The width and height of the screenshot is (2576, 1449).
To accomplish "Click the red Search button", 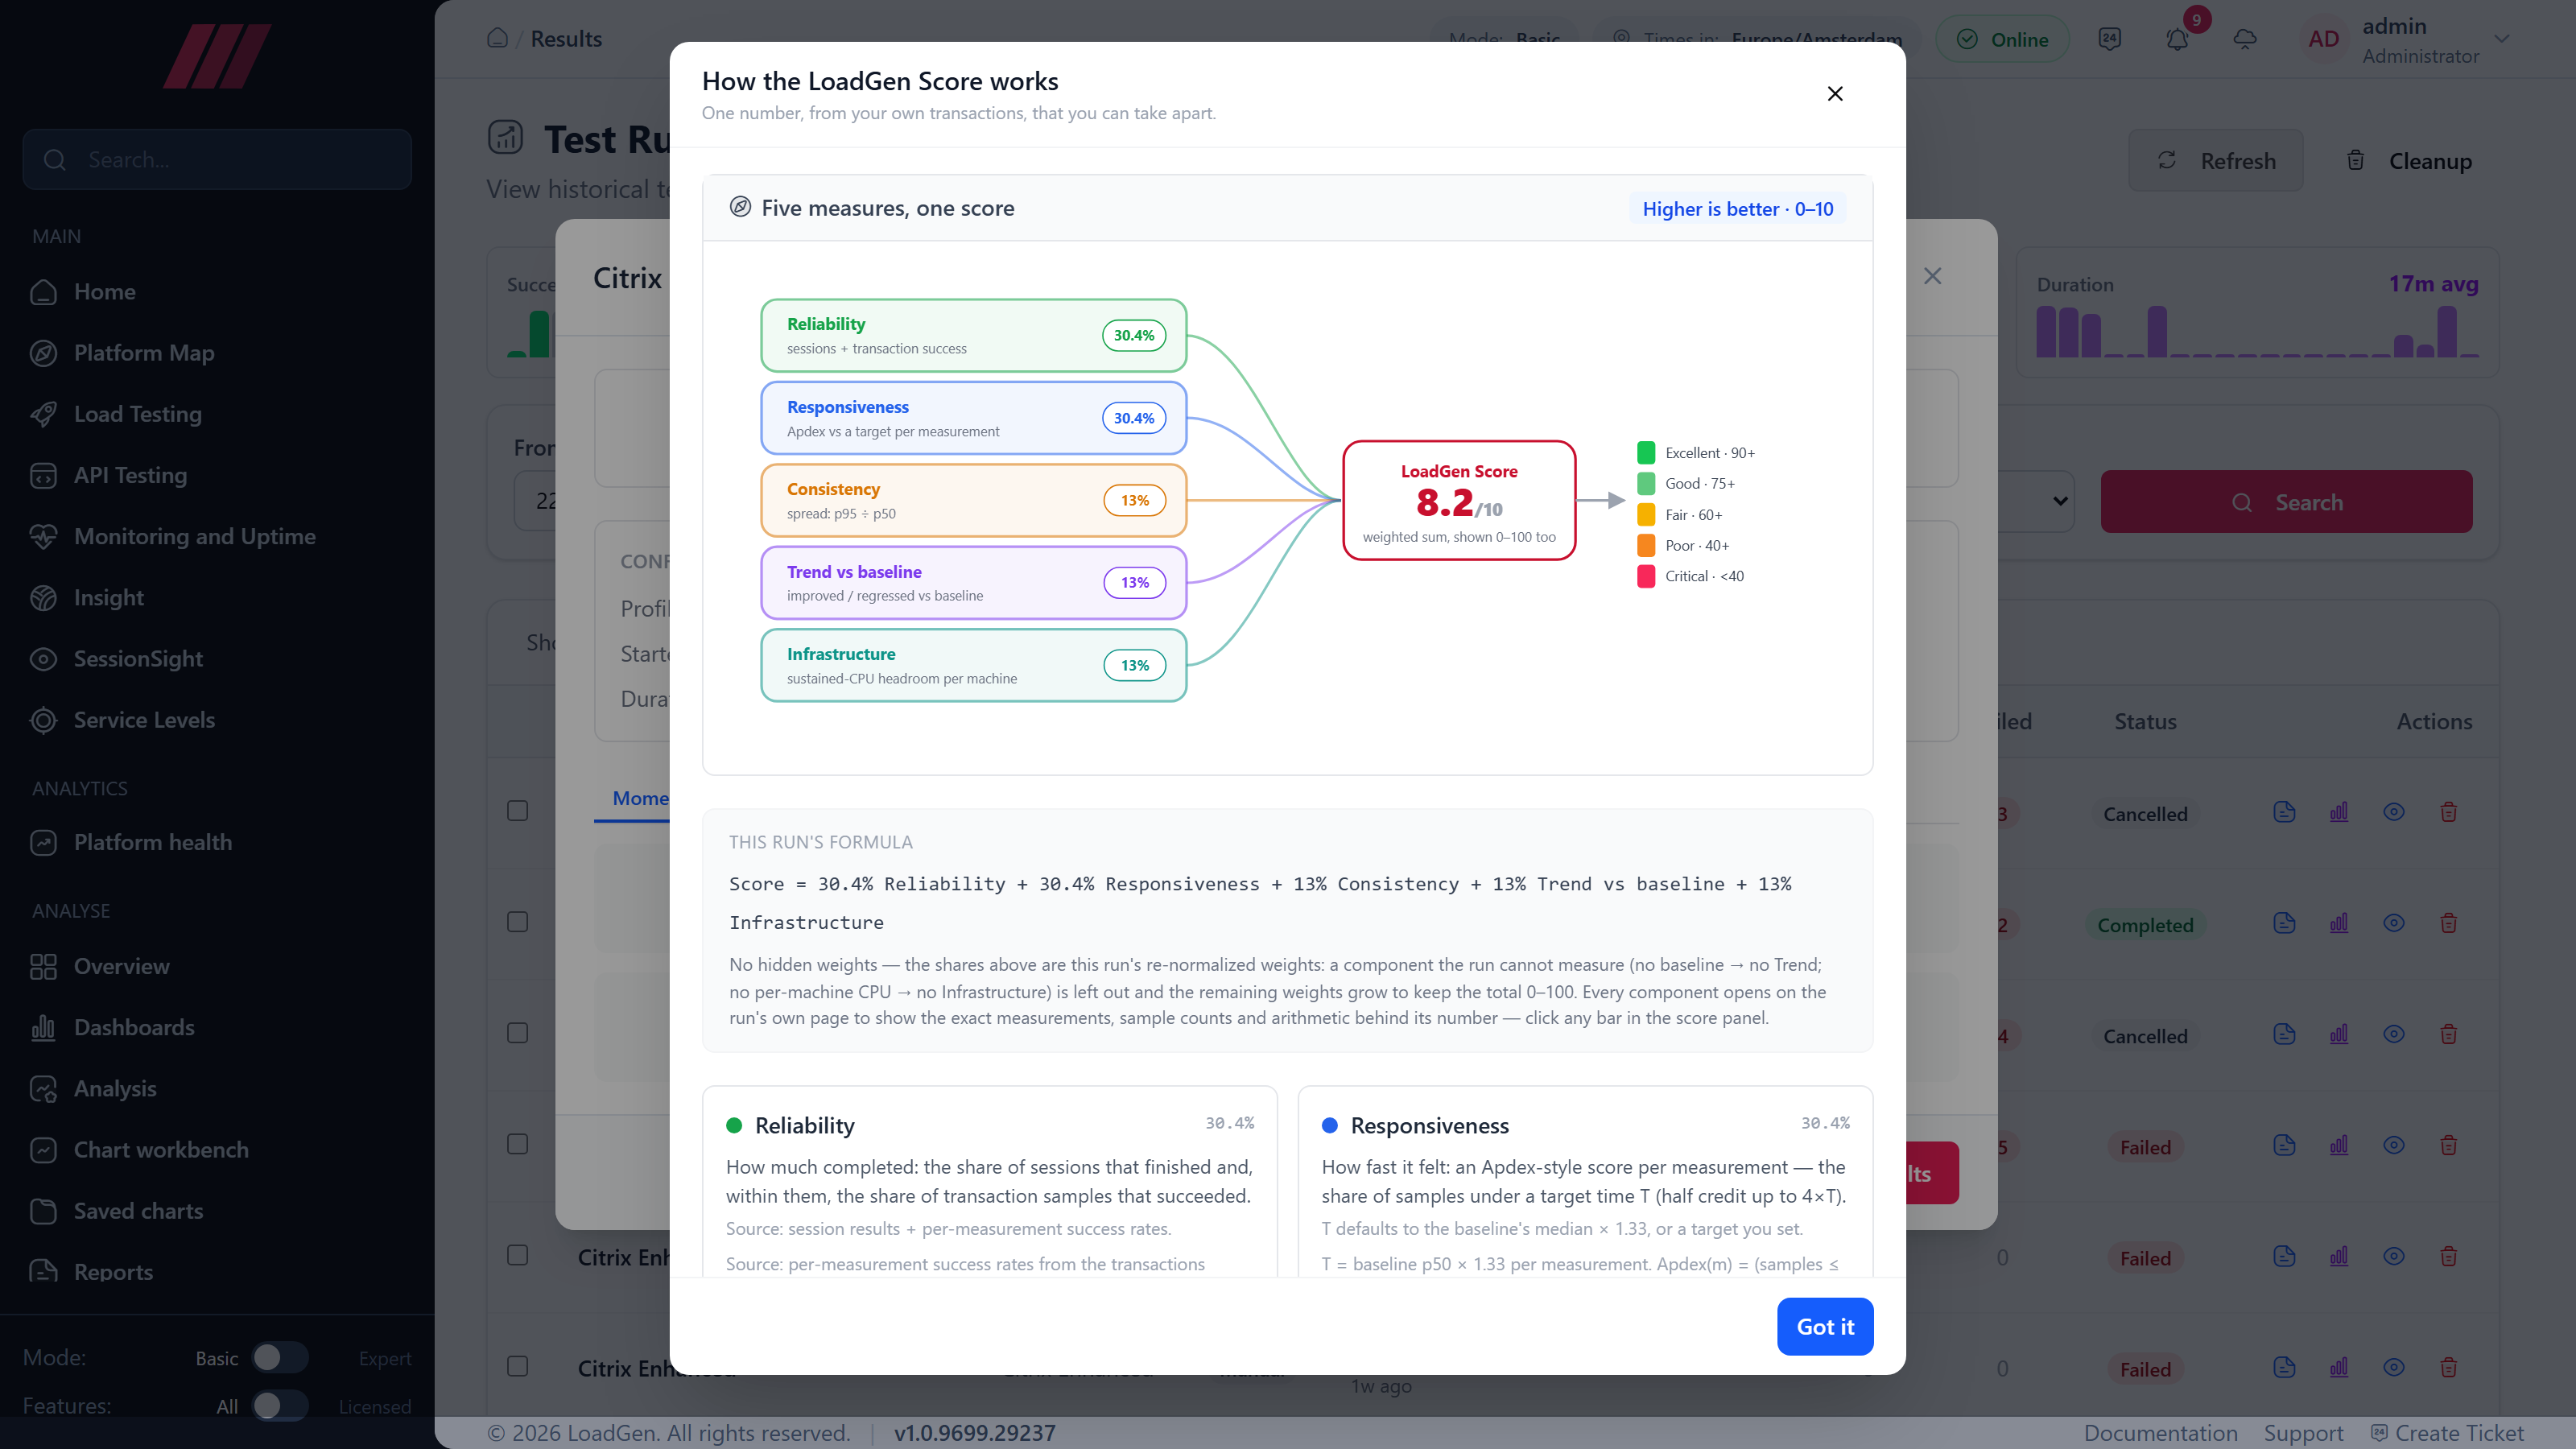I will pos(2286,502).
